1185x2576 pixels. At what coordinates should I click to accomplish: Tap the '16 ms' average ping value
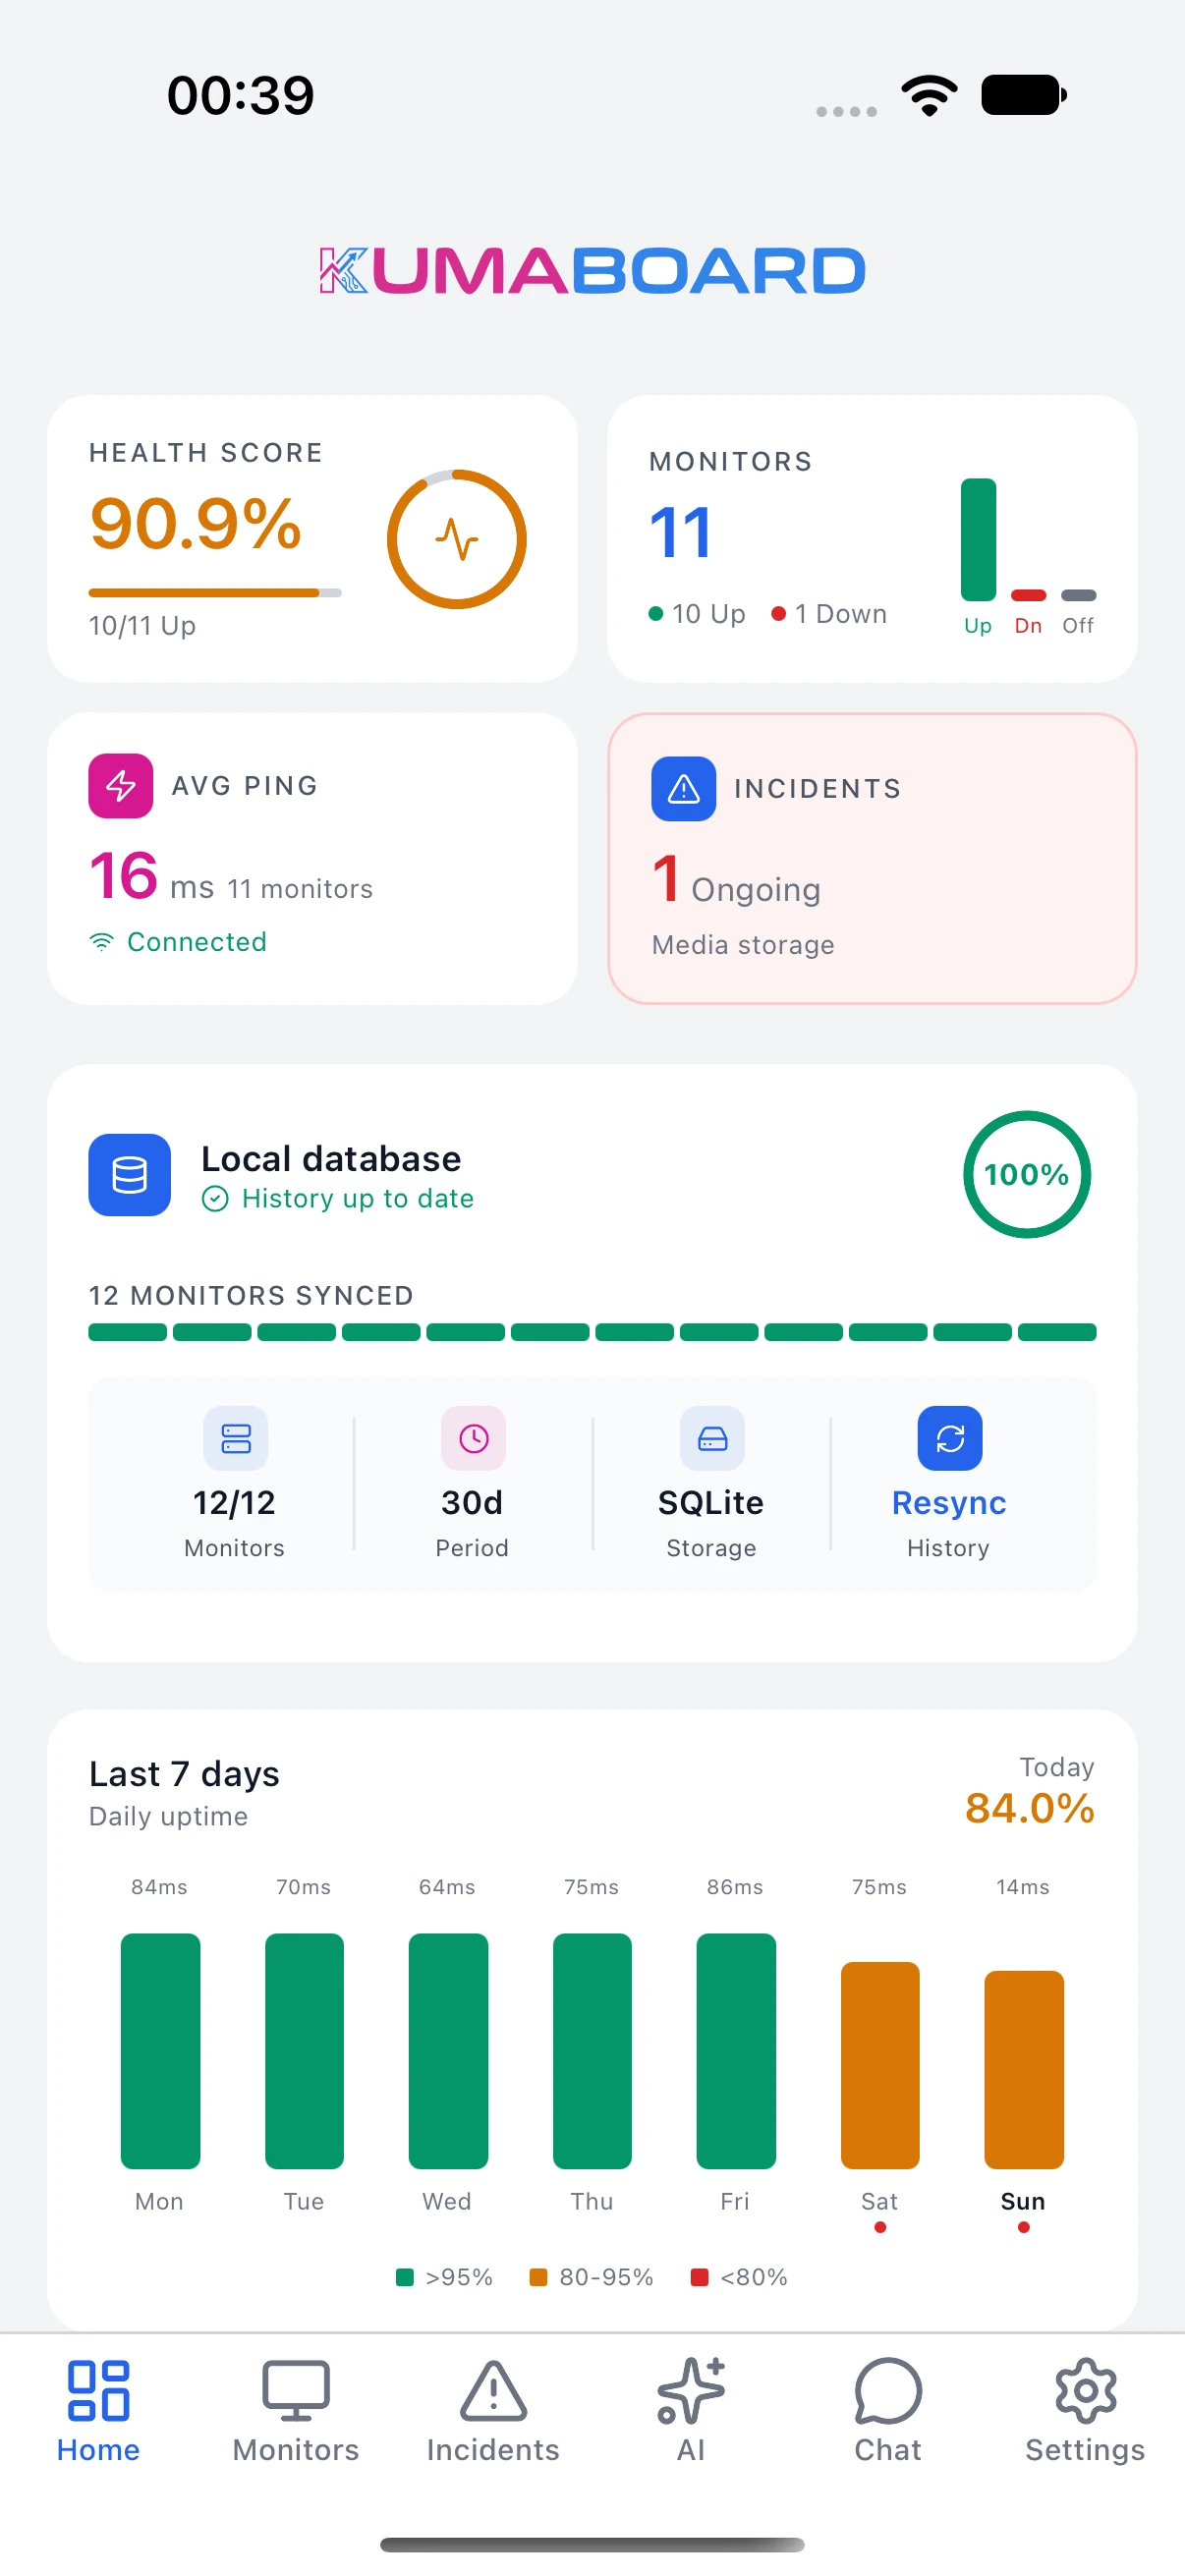151,877
